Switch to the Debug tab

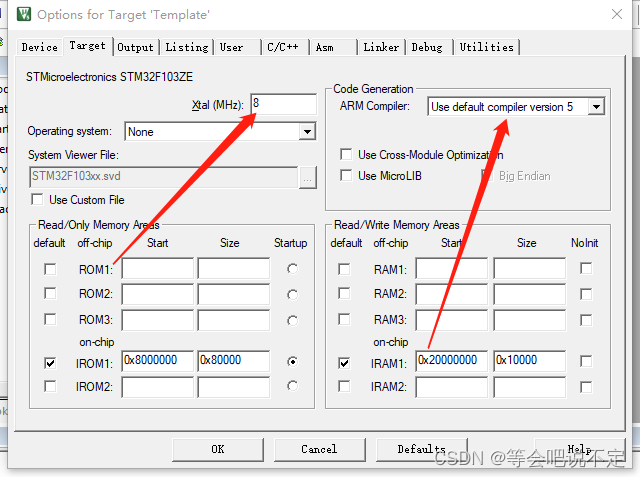pos(427,47)
